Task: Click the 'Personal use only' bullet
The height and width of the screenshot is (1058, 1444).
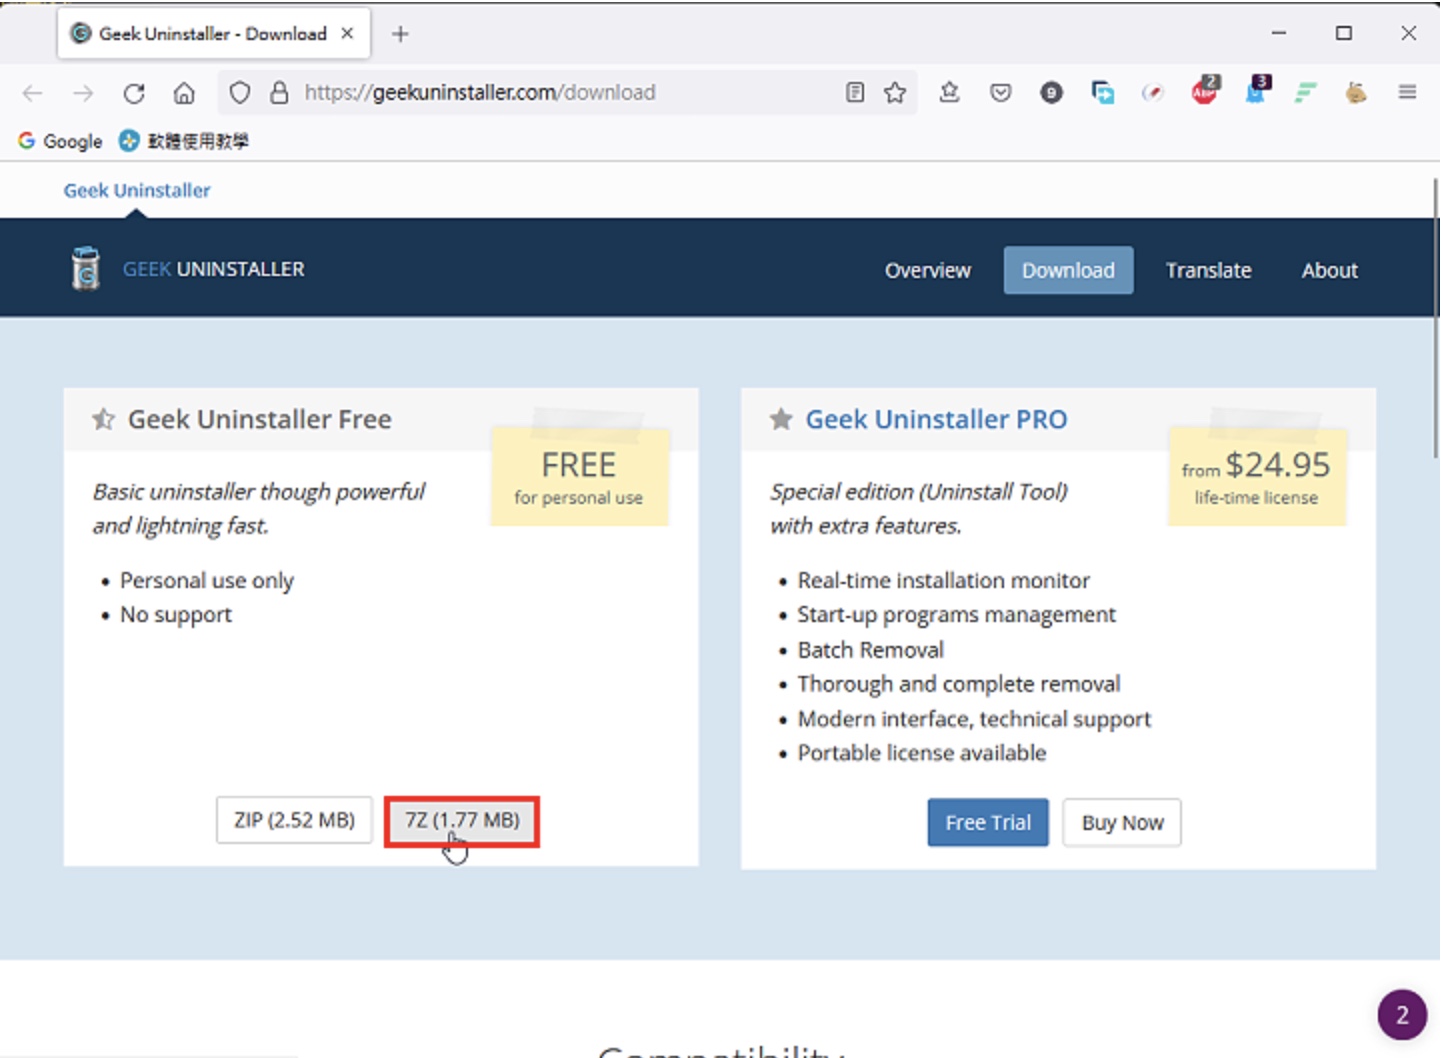Action: 207,581
